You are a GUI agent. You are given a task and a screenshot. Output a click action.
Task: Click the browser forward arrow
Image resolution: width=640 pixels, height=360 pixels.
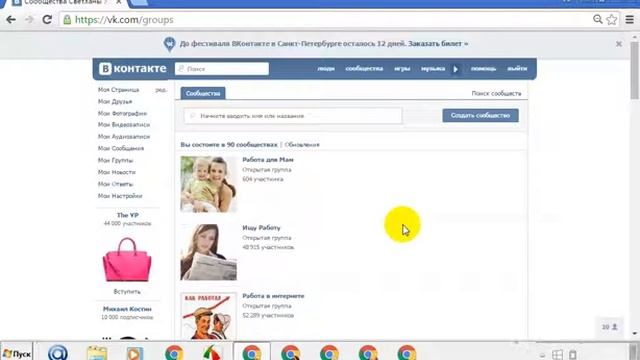point(29,20)
